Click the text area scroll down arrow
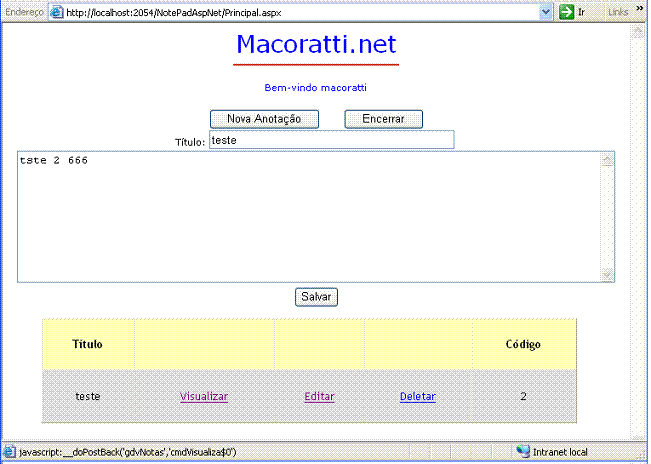 (607, 274)
